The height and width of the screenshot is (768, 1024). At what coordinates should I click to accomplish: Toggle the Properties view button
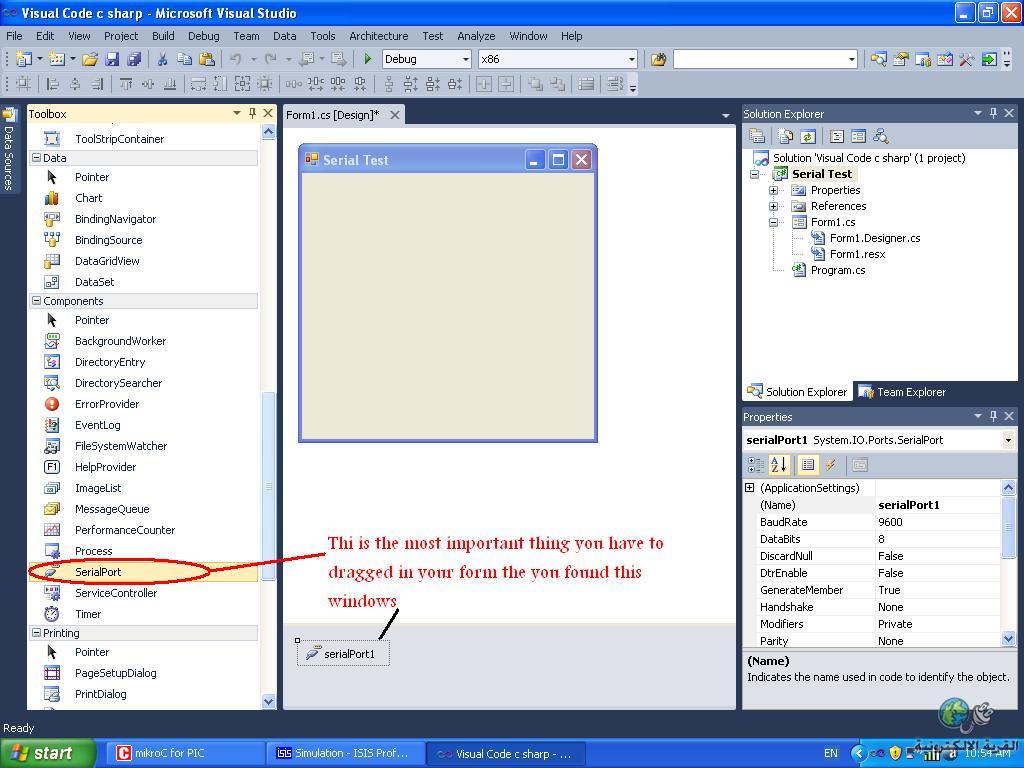click(808, 465)
